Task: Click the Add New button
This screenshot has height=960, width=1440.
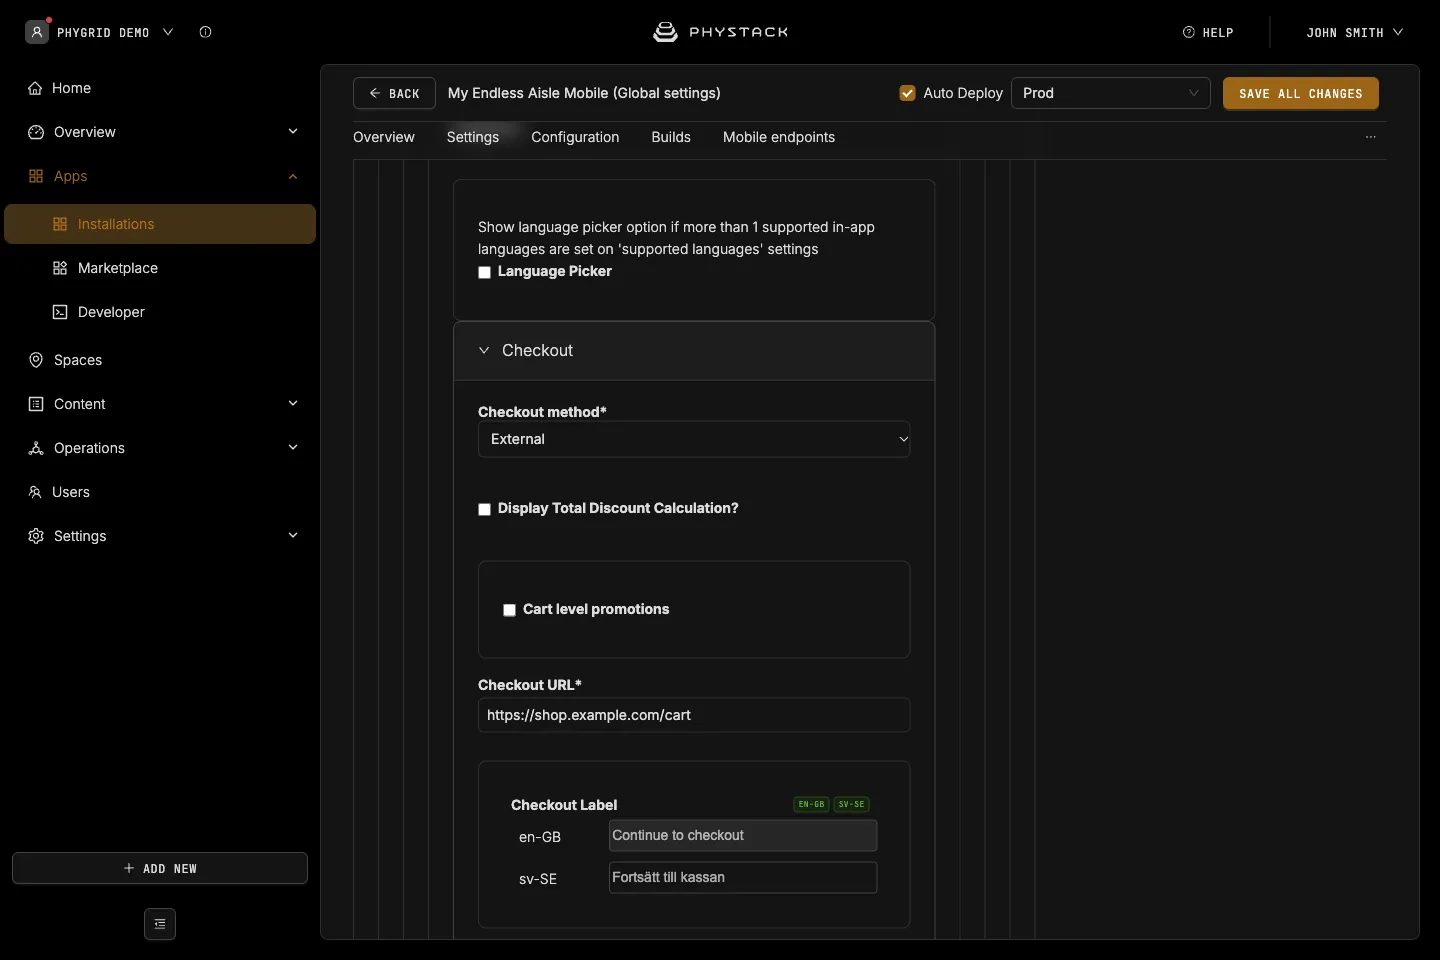Action: click(x=160, y=868)
